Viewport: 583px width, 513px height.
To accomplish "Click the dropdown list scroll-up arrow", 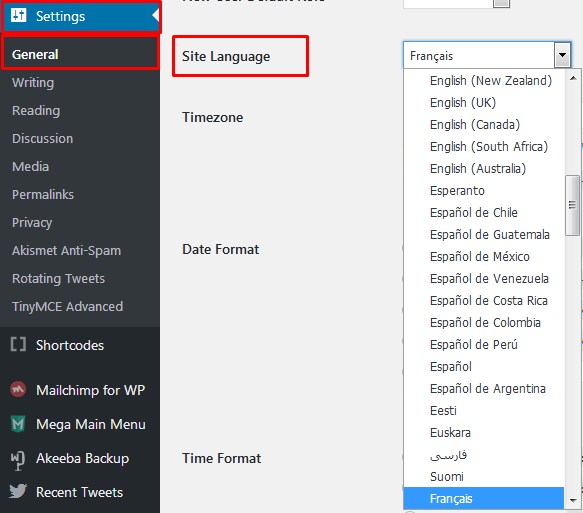I will (573, 78).
